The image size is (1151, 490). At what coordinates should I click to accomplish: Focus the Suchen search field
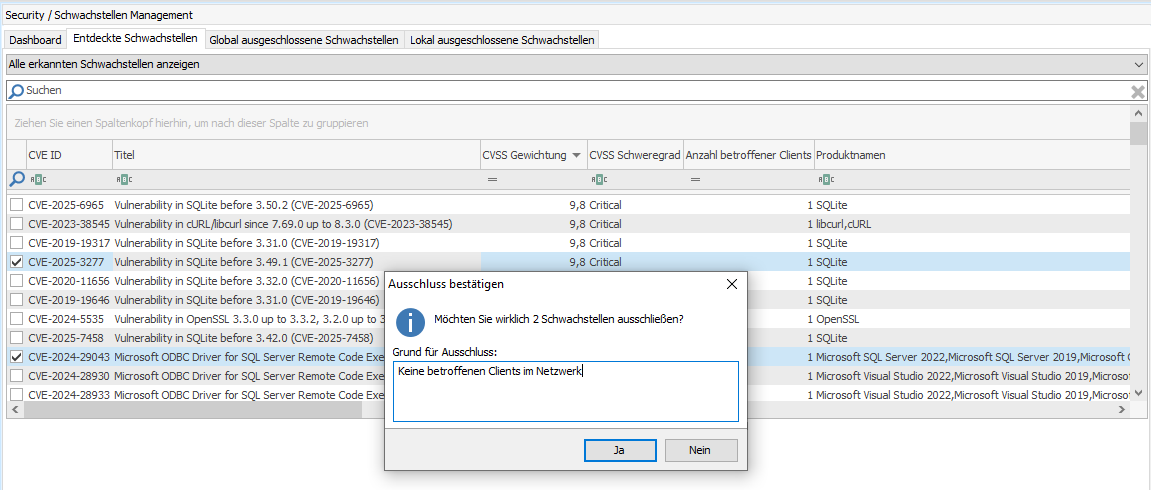(576, 91)
